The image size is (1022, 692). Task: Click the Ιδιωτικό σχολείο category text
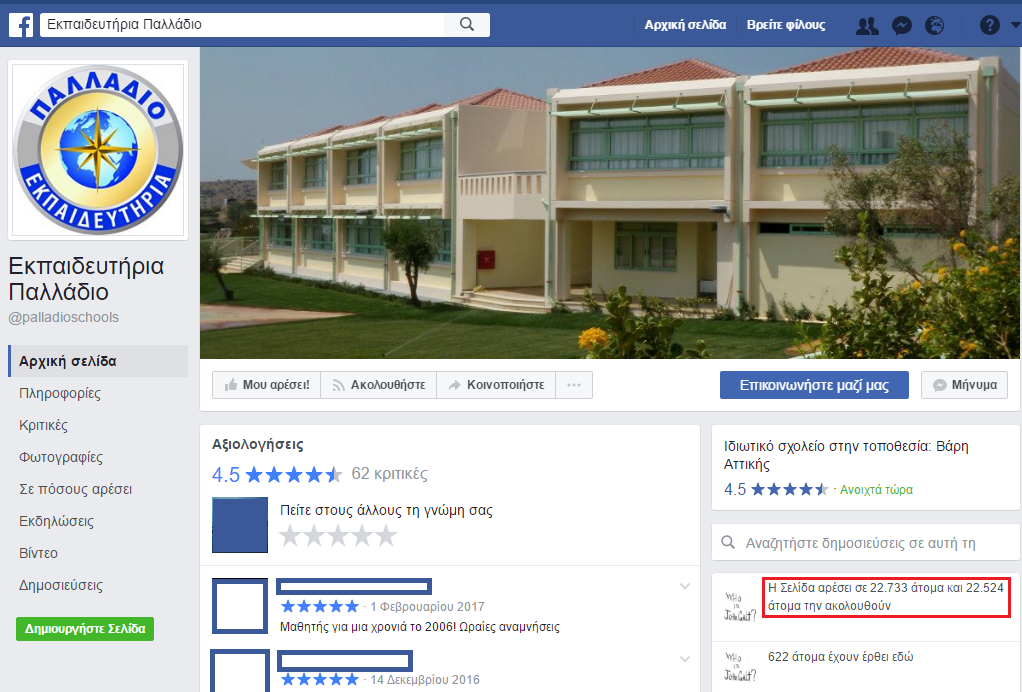846,455
